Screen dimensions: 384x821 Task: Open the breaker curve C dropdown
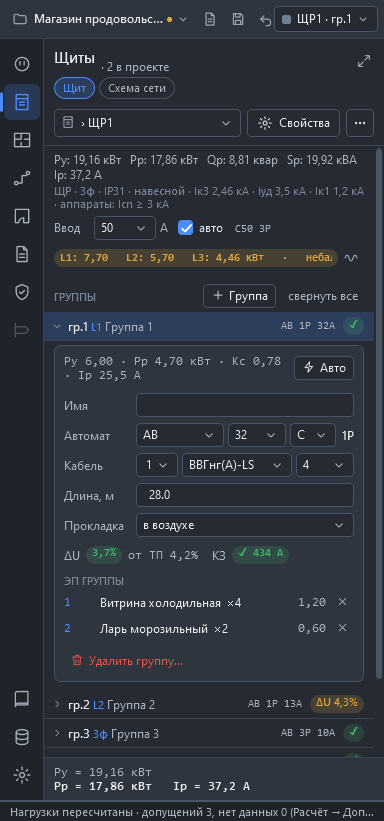click(313, 435)
